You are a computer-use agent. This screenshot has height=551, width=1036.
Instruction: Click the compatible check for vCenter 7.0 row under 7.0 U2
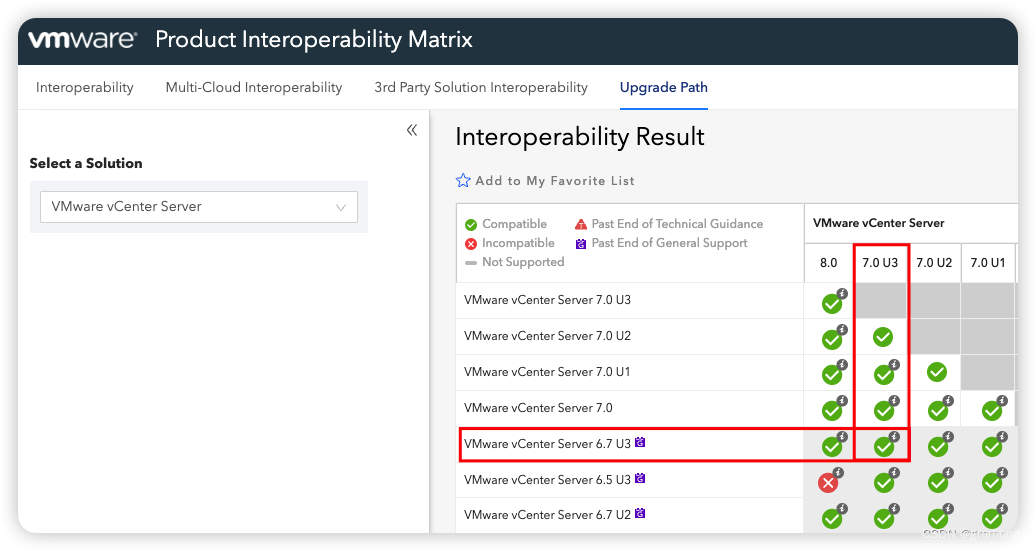tap(938, 410)
